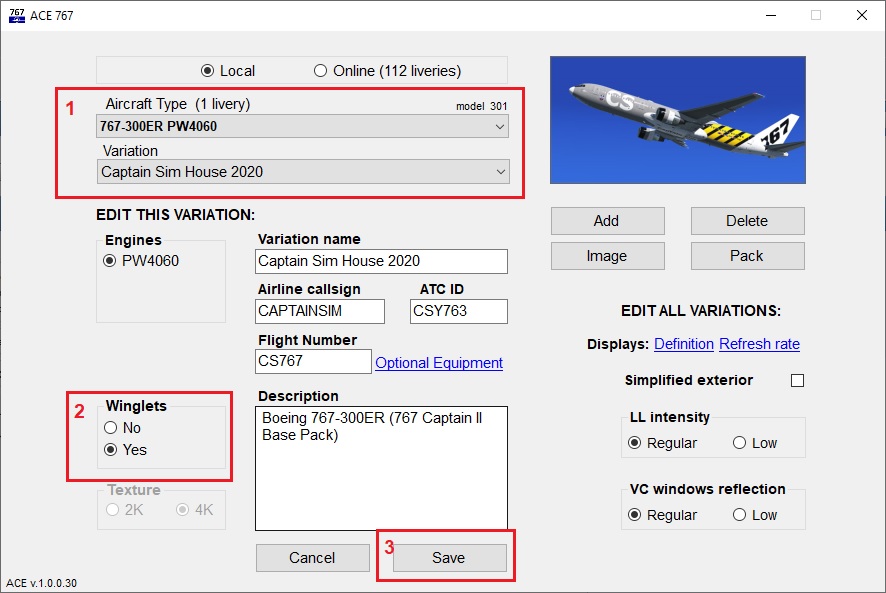This screenshot has width=886, height=593.
Task: Click the 767 livery preview image
Action: pyautogui.click(x=677, y=120)
